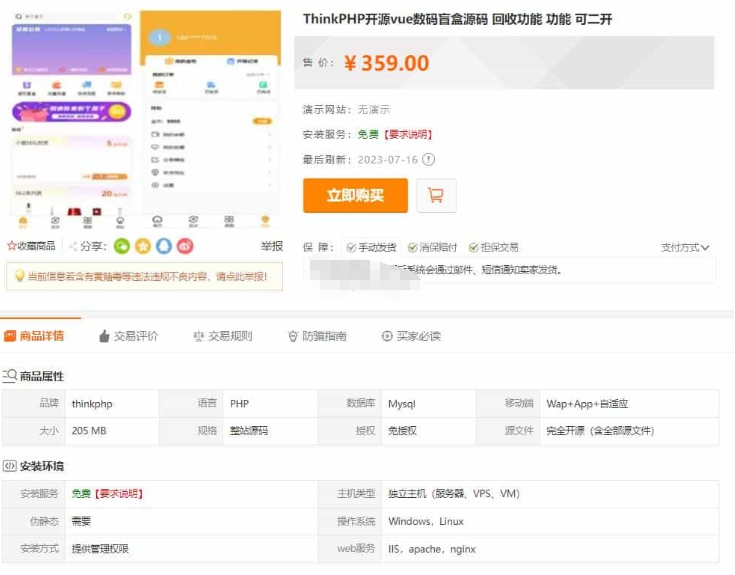Click the star icon for 收藏商品
This screenshot has height=575, width=735.
click(12, 246)
